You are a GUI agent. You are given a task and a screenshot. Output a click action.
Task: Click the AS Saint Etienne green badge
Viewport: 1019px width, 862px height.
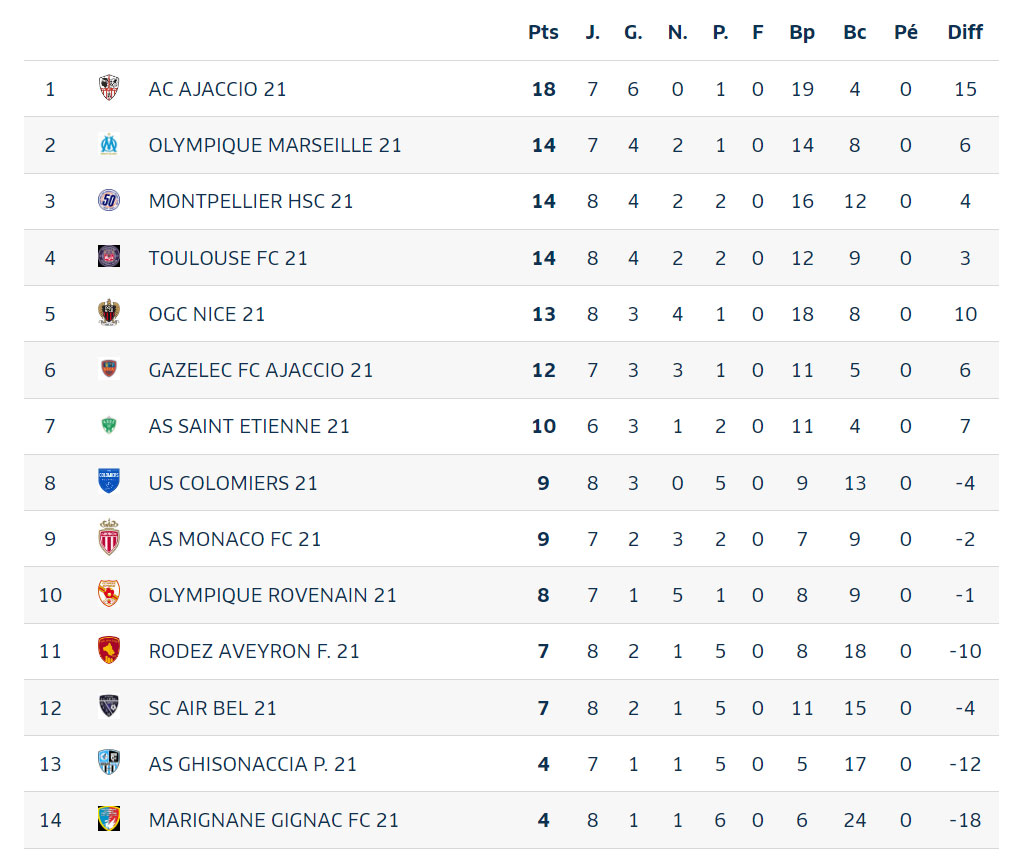(109, 425)
